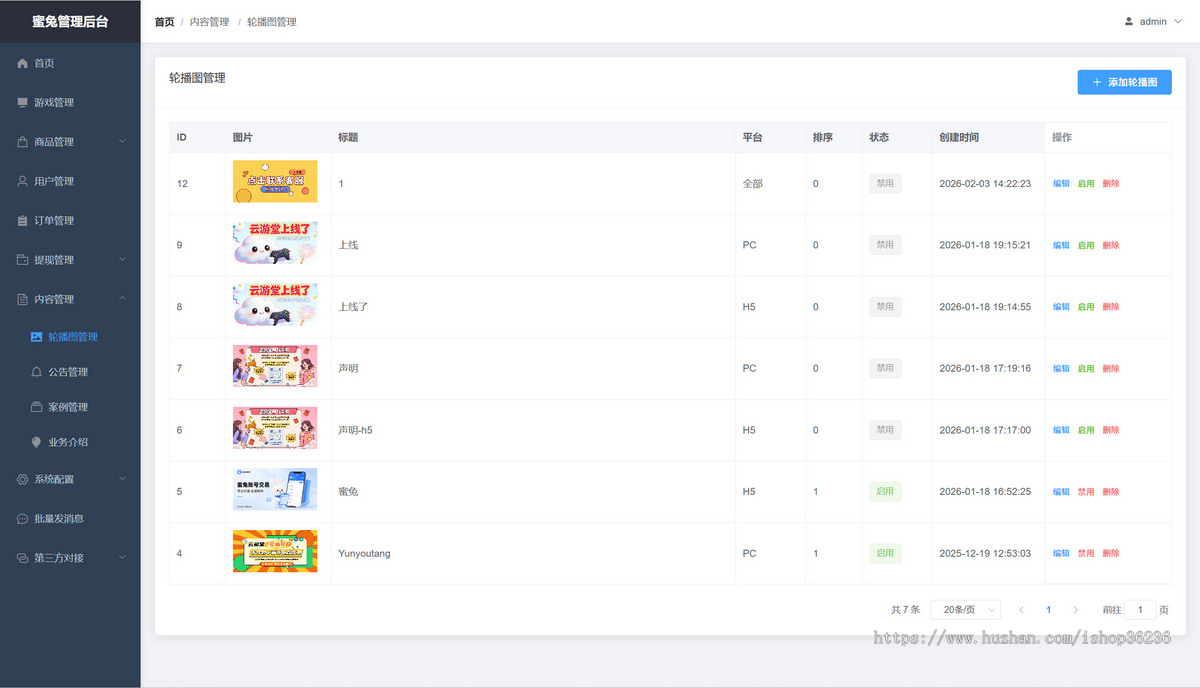
Task: Go to 首页 via the breadcrumb
Action: [164, 22]
